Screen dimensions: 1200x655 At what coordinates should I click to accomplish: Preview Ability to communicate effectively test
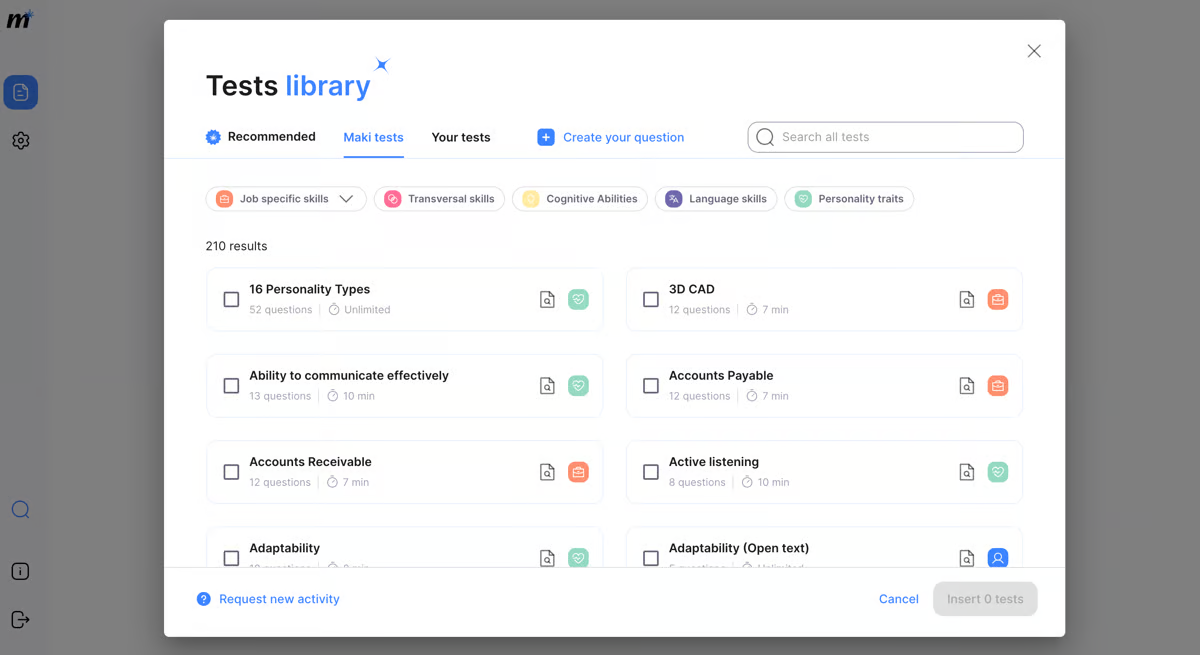point(547,386)
